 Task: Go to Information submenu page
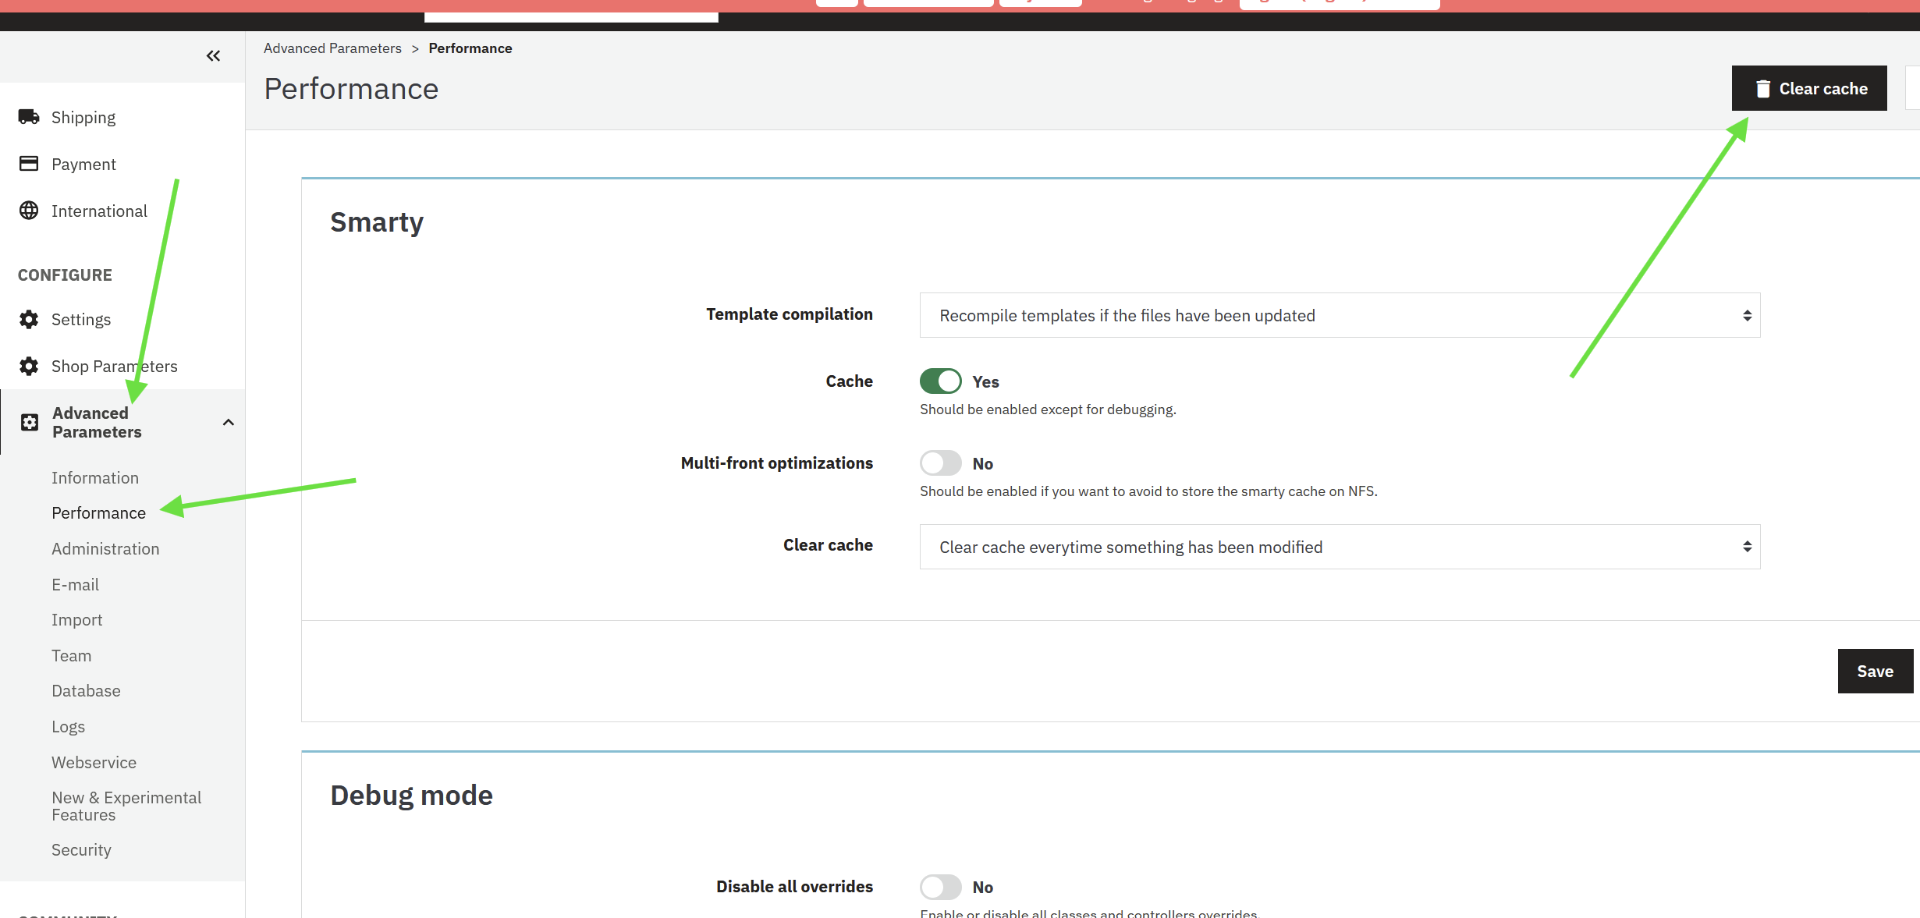click(95, 478)
